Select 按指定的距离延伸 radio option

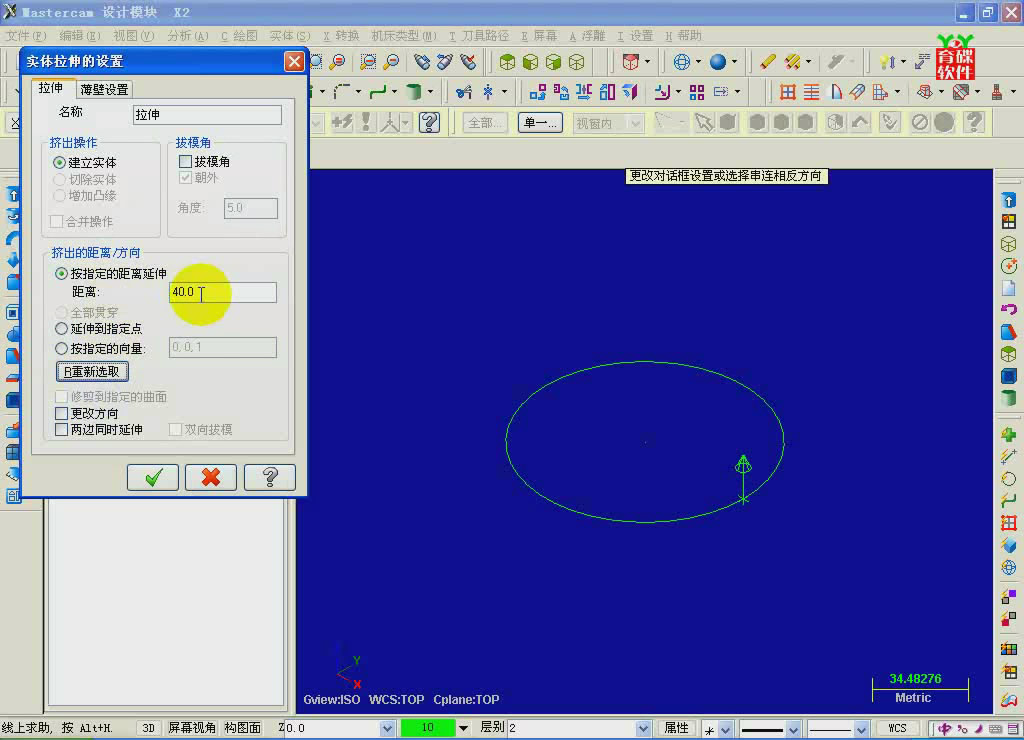[x=110, y=274]
